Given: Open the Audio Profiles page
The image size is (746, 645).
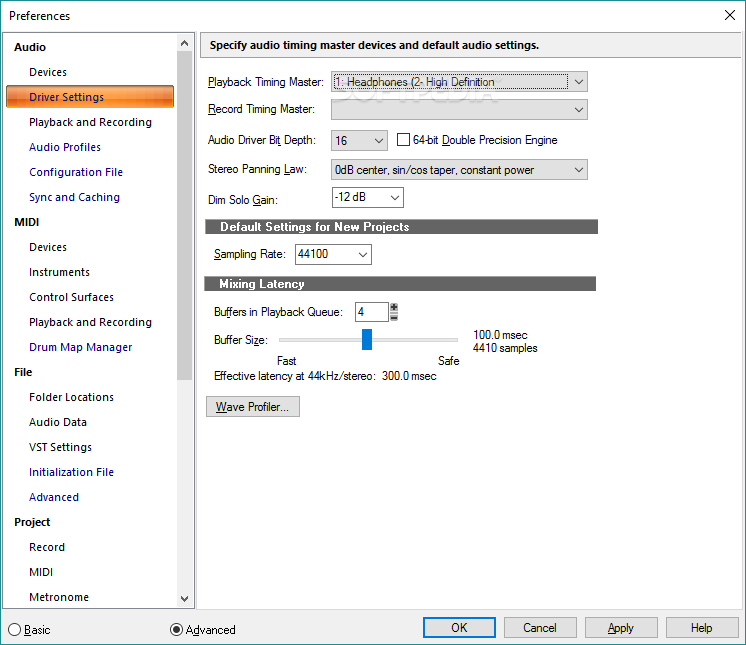Looking at the screenshot, I should pyautogui.click(x=65, y=147).
